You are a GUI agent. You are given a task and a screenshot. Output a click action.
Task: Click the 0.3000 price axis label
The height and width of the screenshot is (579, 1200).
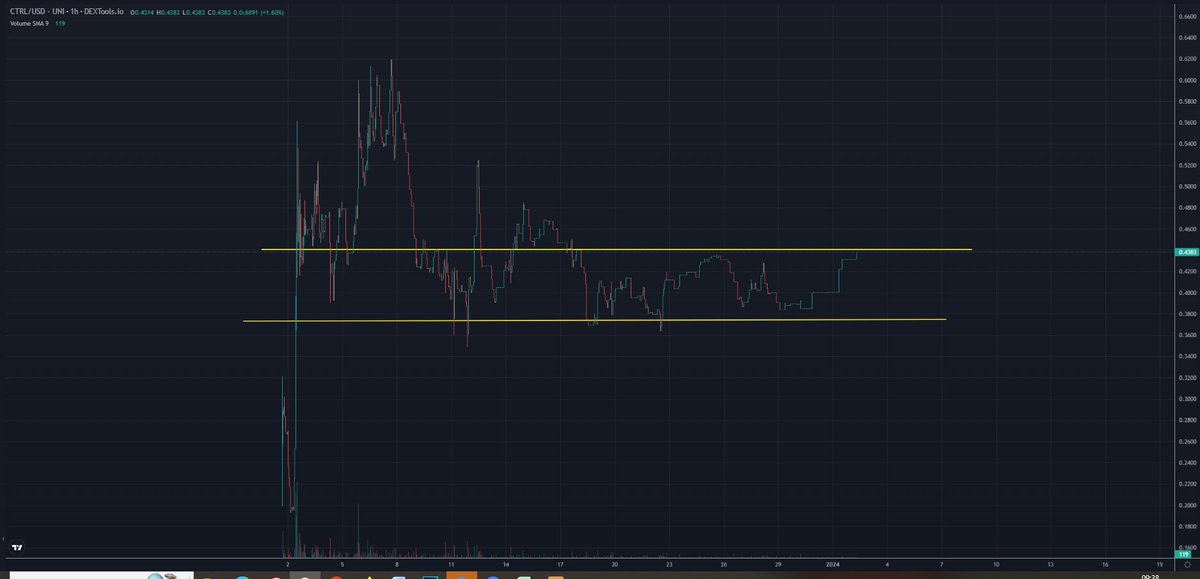point(1188,399)
